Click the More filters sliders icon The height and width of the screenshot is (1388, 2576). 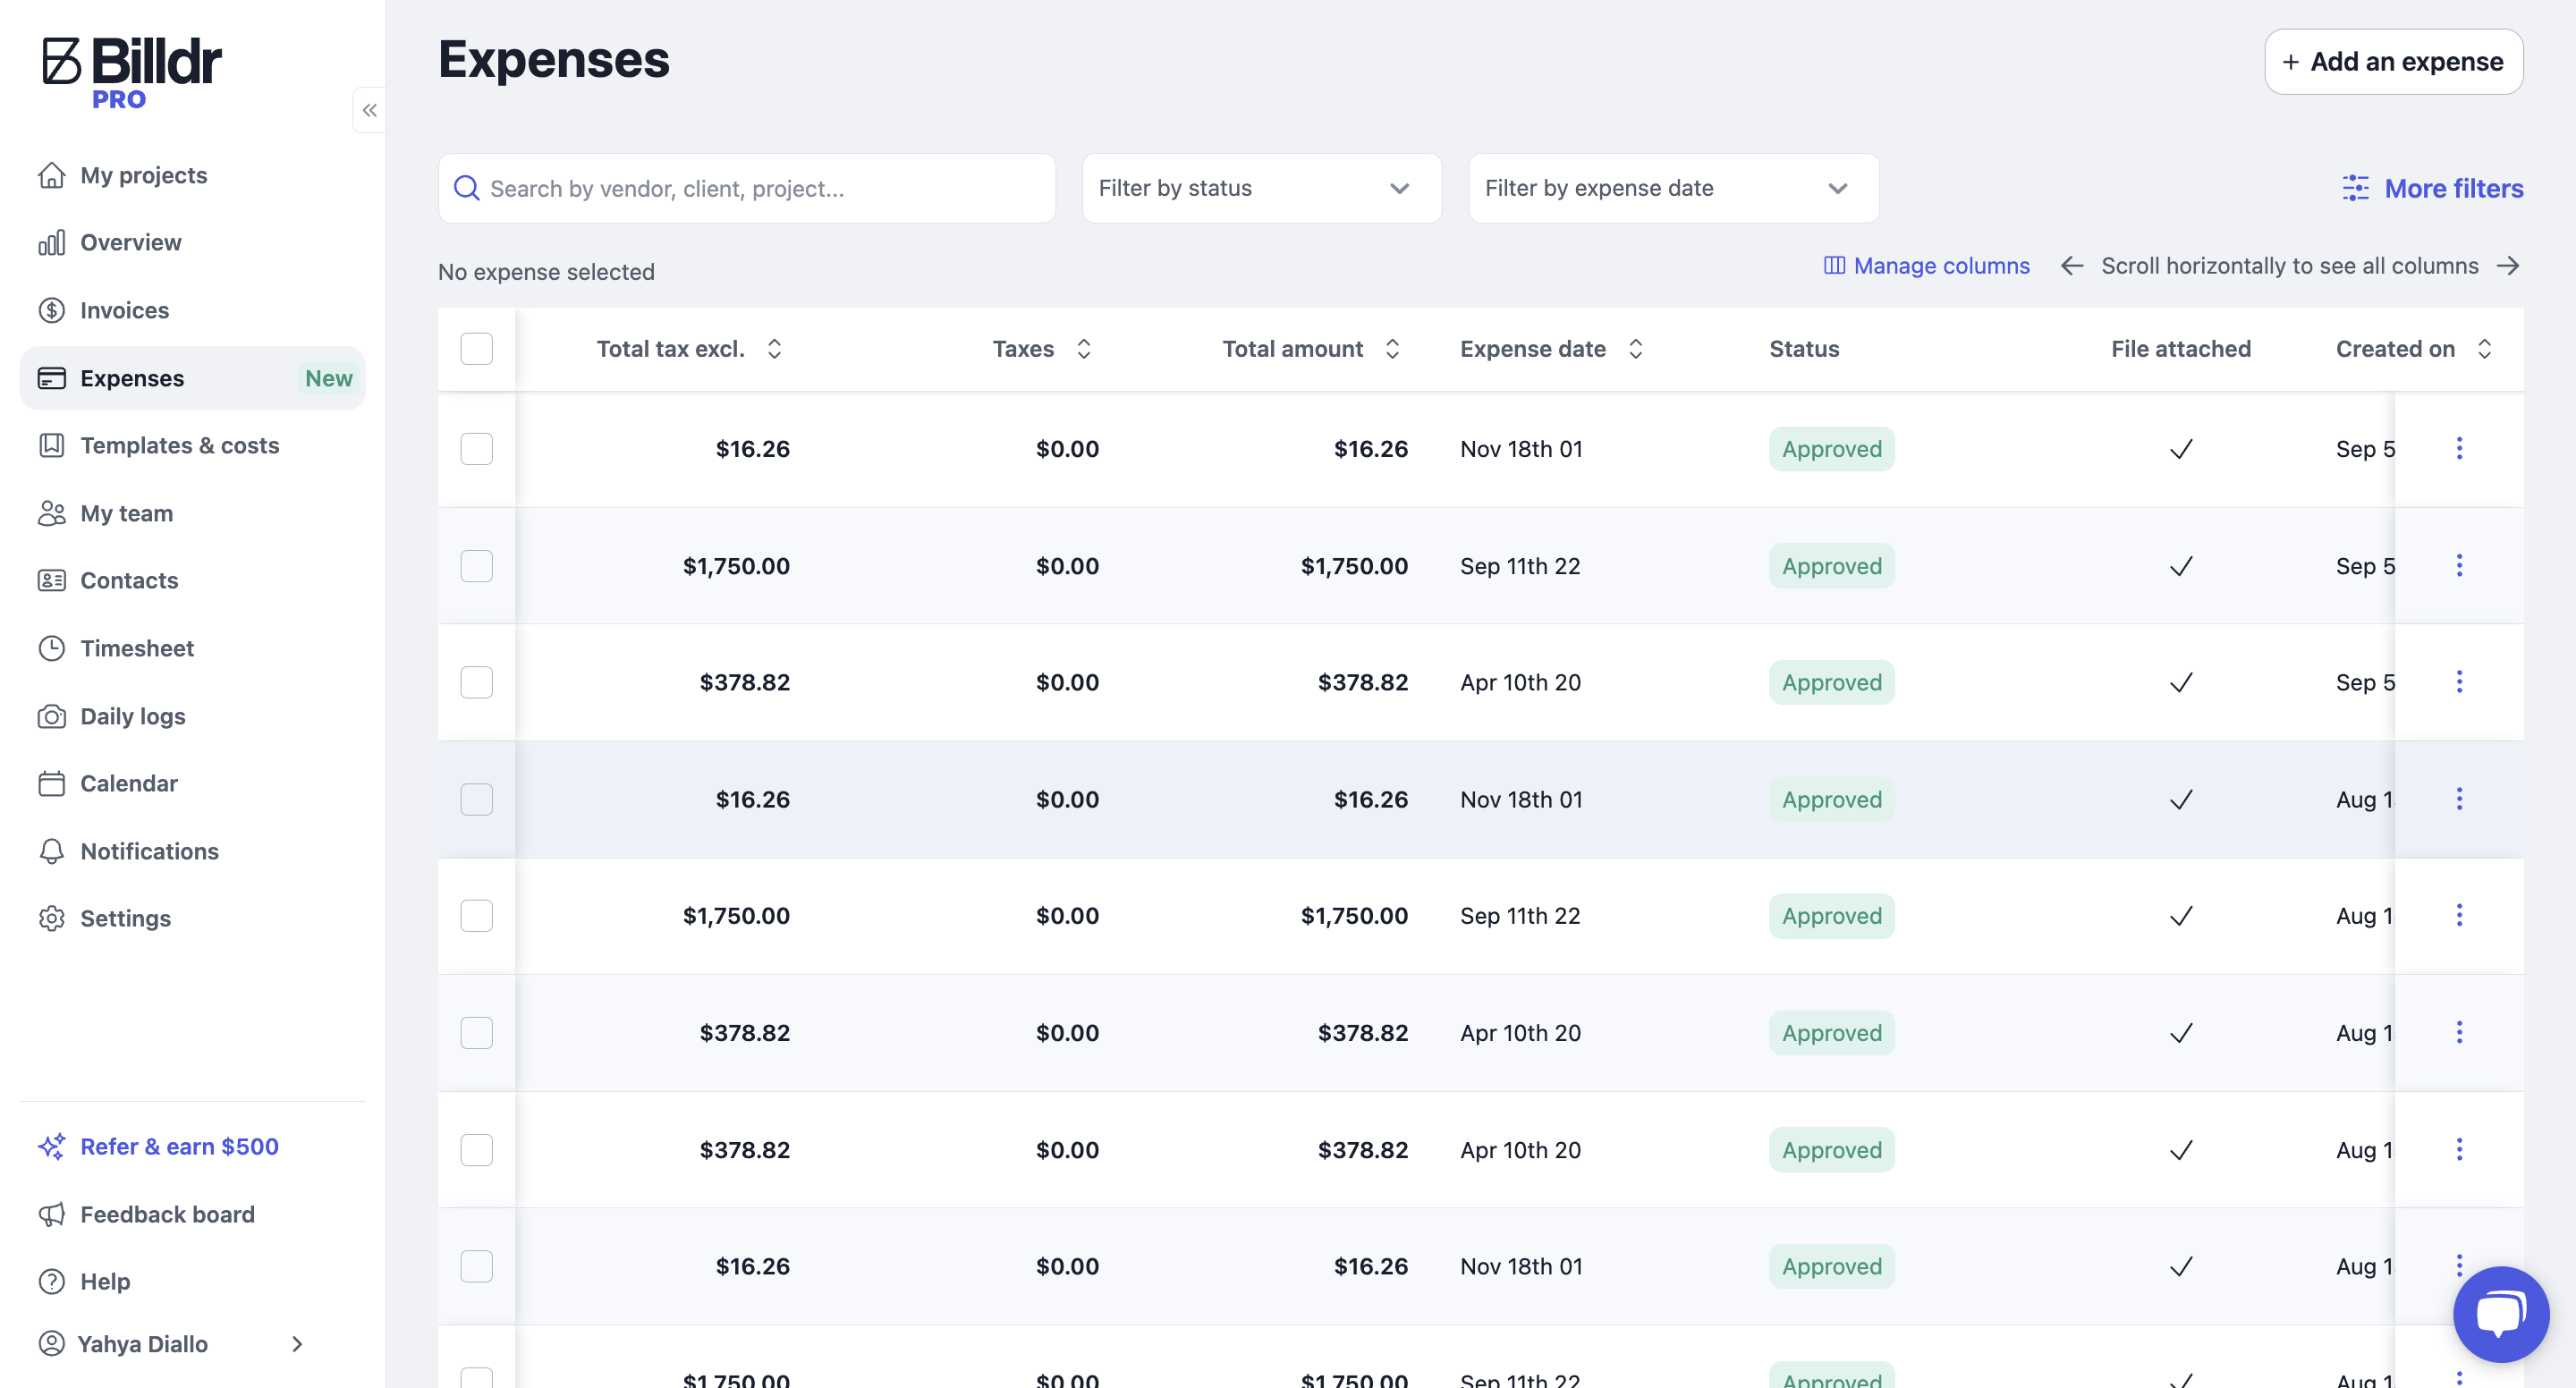point(2355,188)
